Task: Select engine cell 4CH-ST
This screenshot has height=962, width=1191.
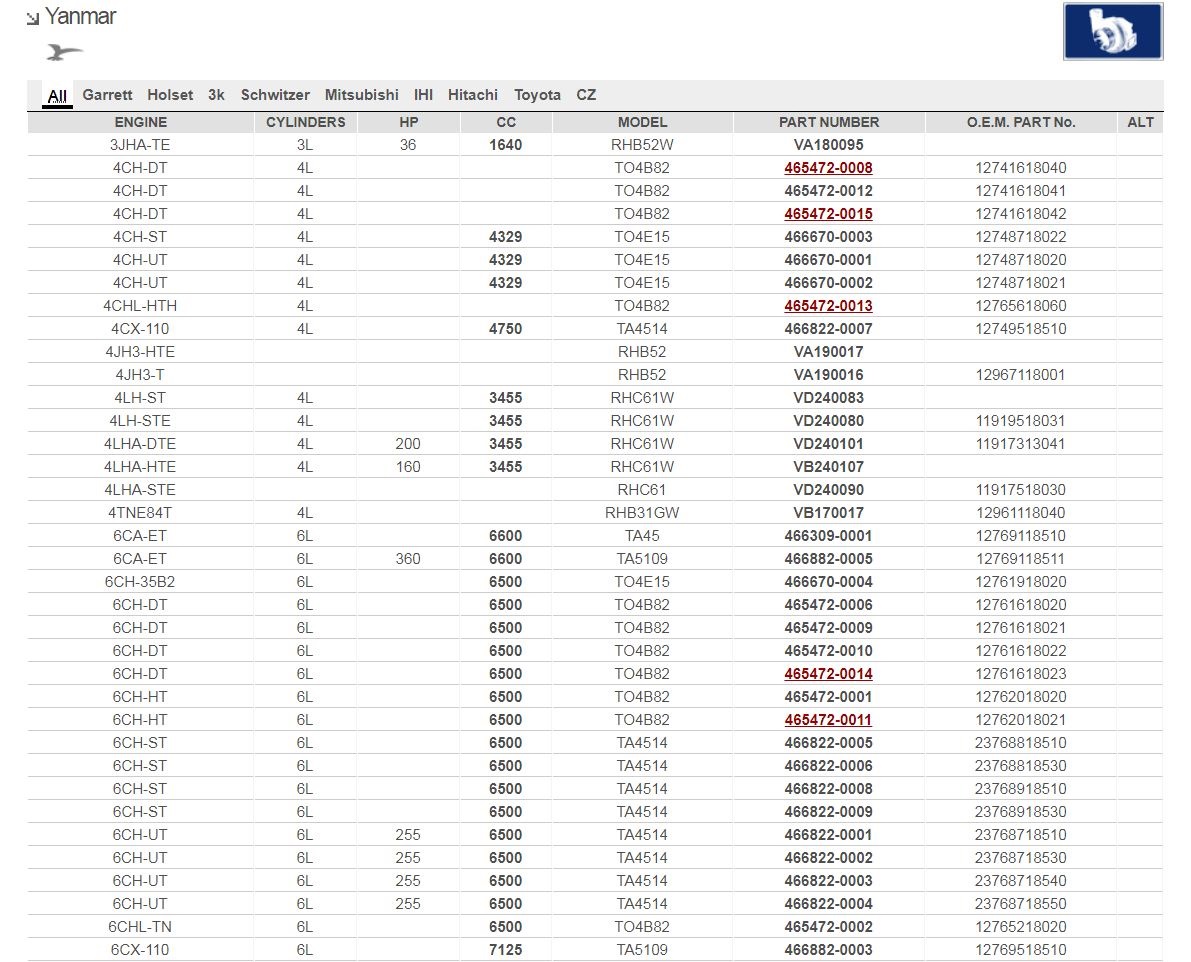Action: (140, 237)
